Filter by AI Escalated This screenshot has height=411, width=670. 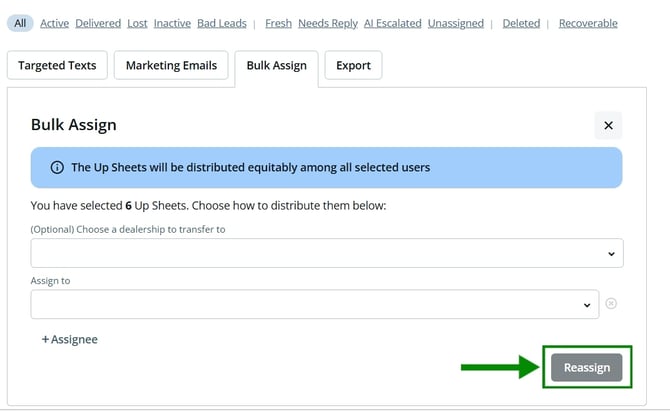[x=393, y=23]
